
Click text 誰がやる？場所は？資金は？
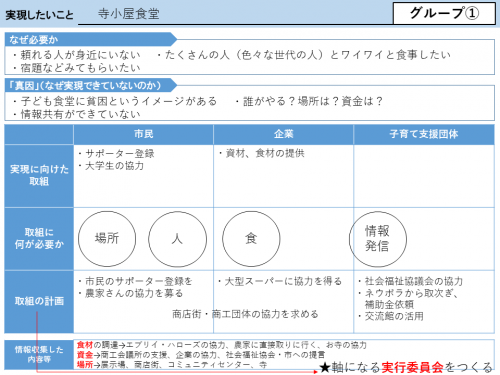(313, 101)
